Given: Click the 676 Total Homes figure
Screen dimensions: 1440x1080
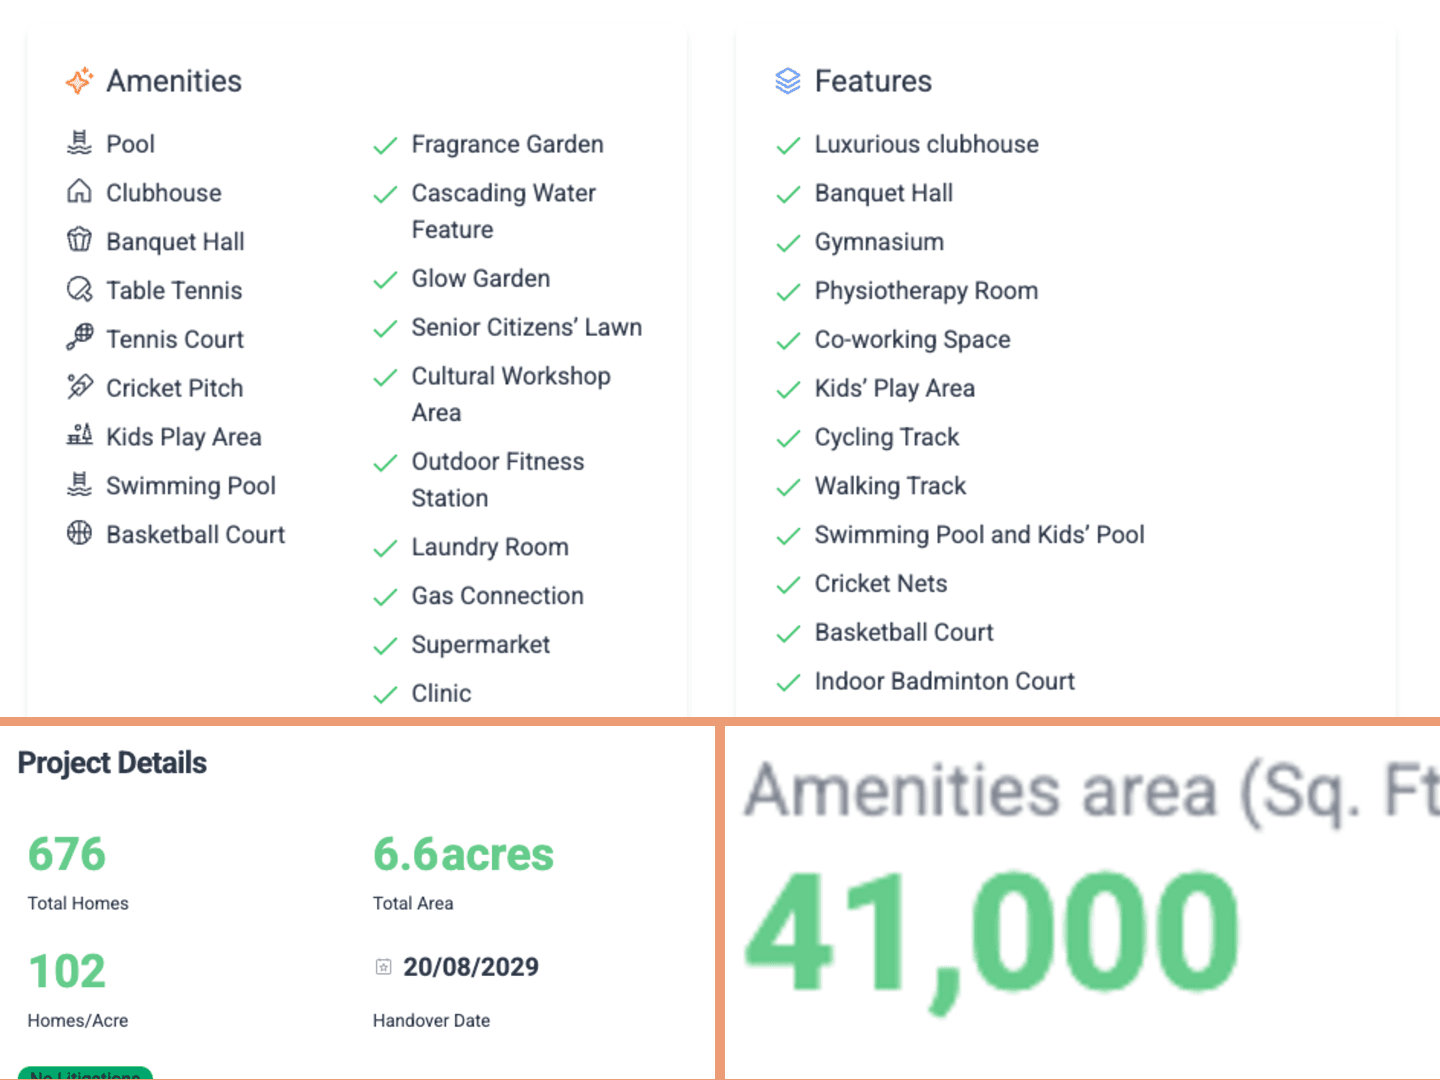Looking at the screenshot, I should pos(67,855).
